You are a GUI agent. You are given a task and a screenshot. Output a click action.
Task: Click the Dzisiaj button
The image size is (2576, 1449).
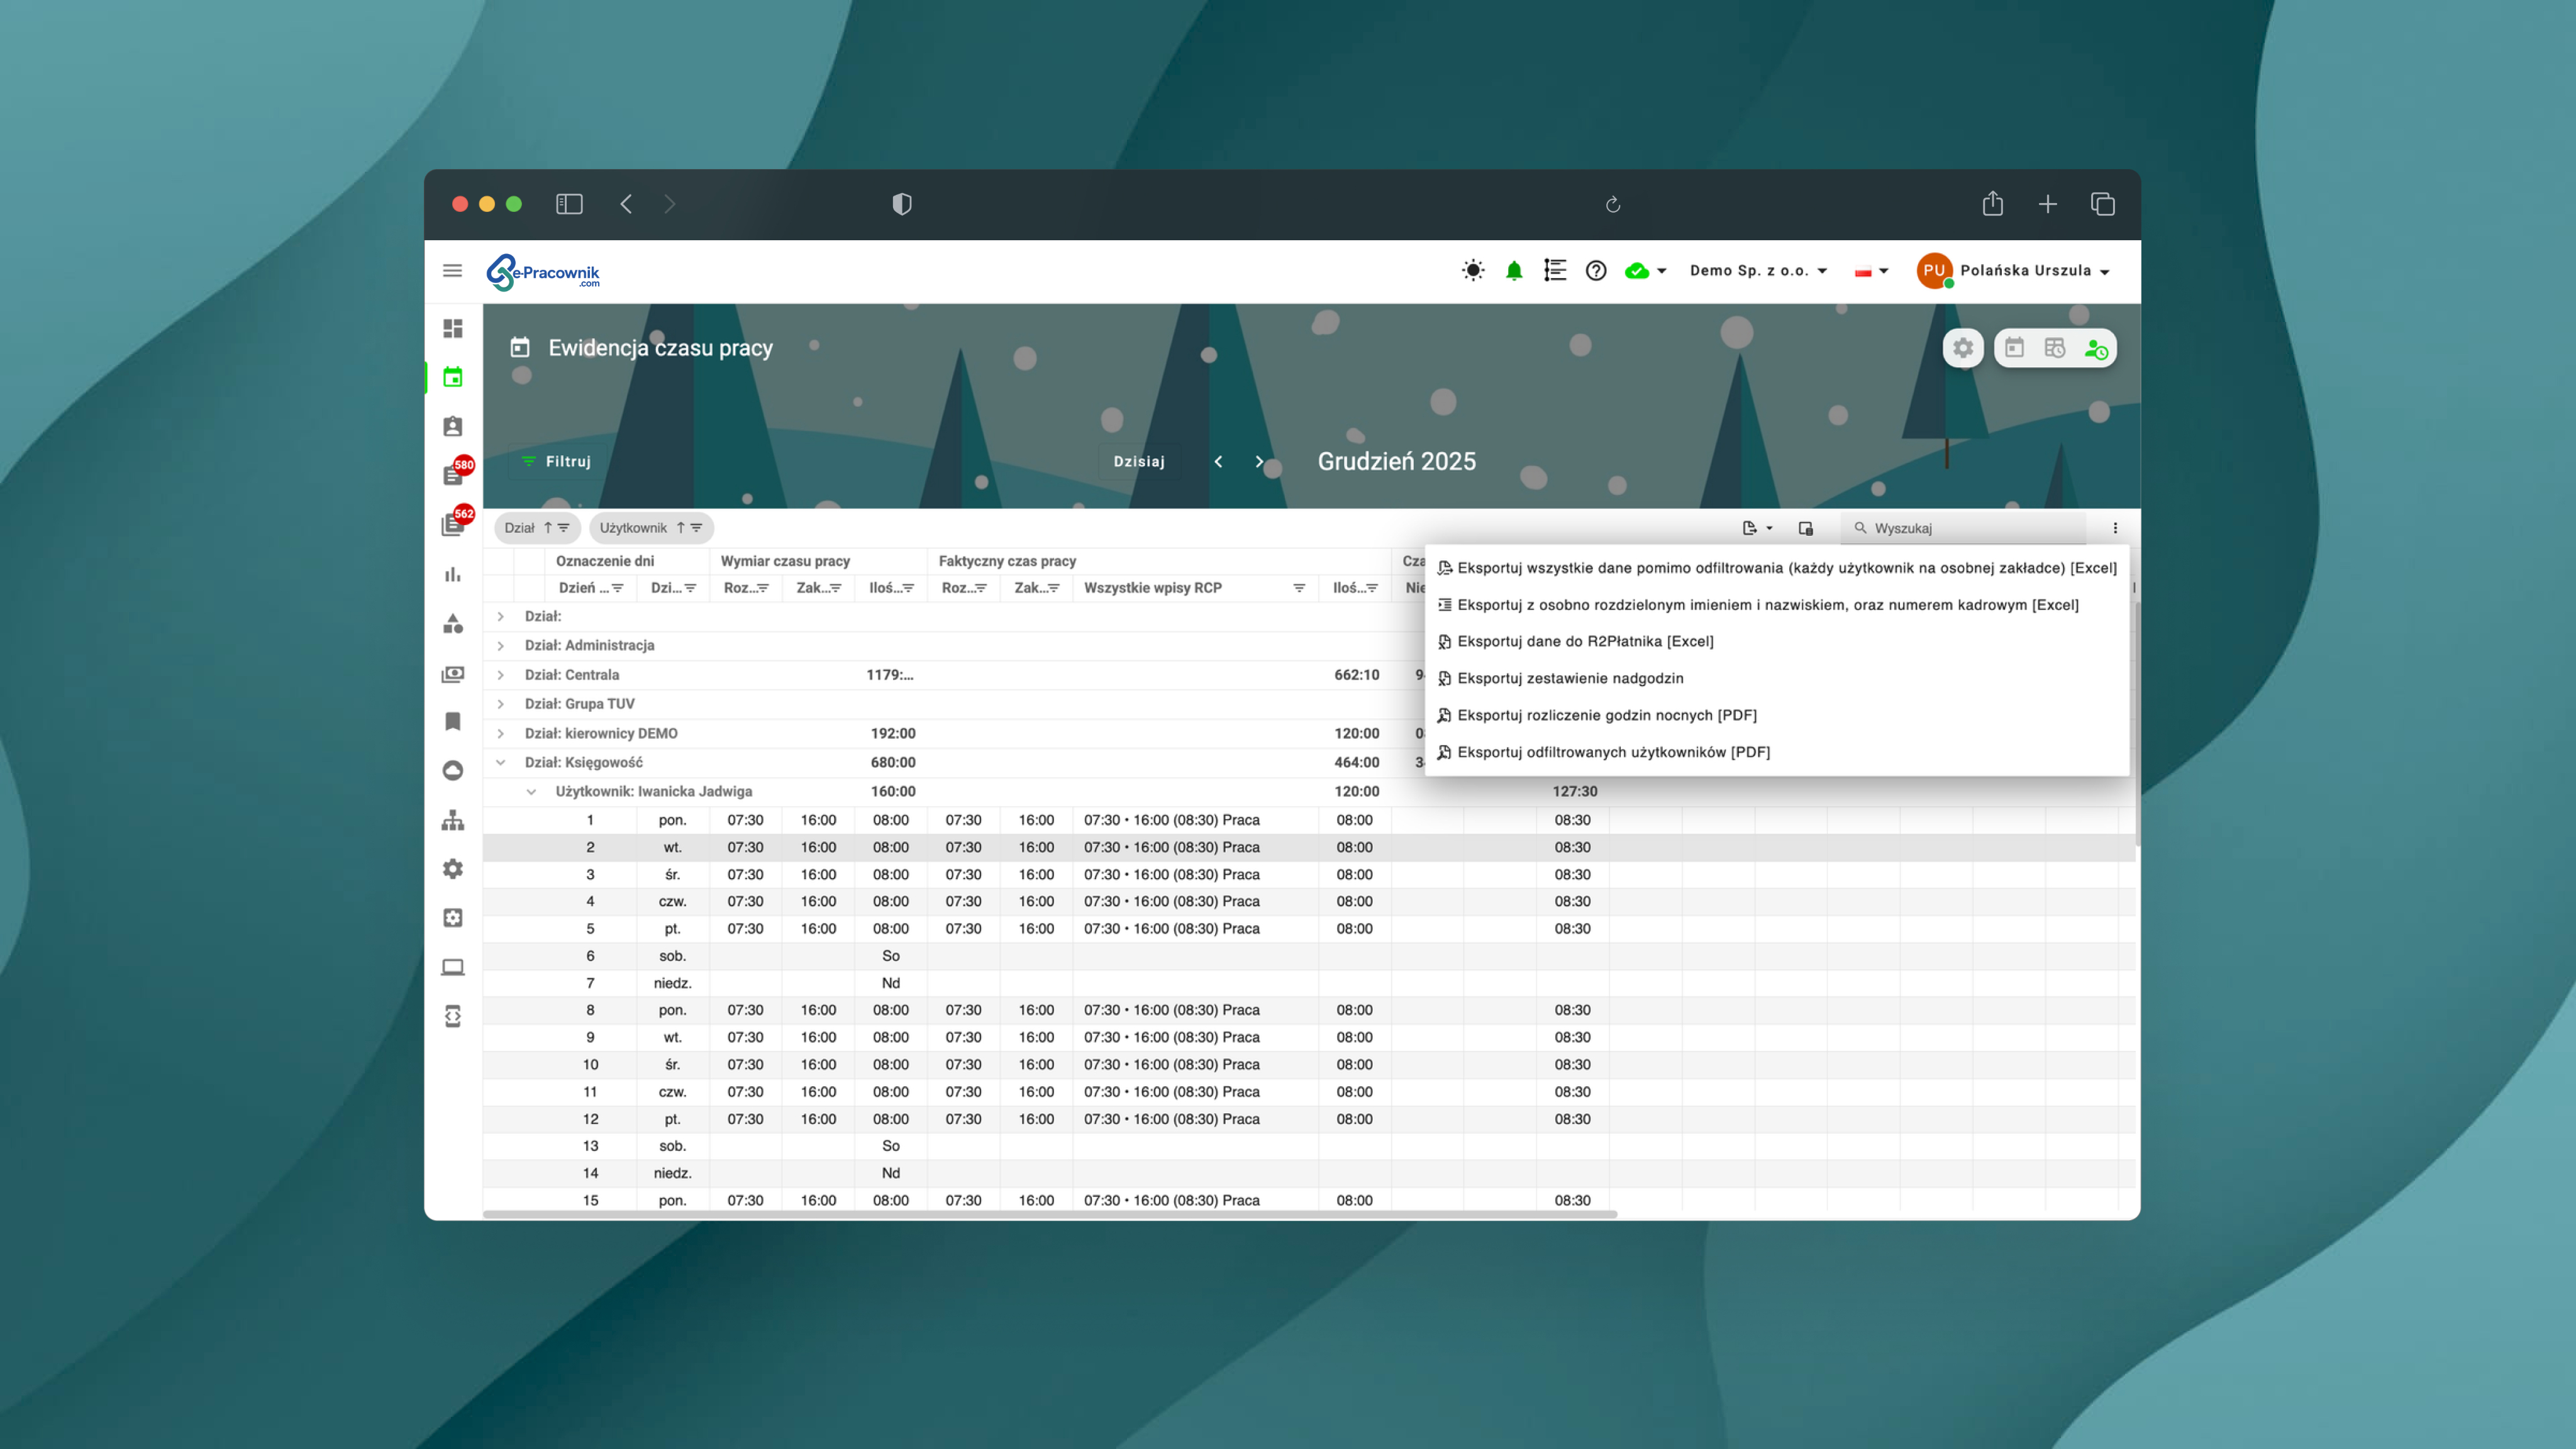pyautogui.click(x=1139, y=461)
